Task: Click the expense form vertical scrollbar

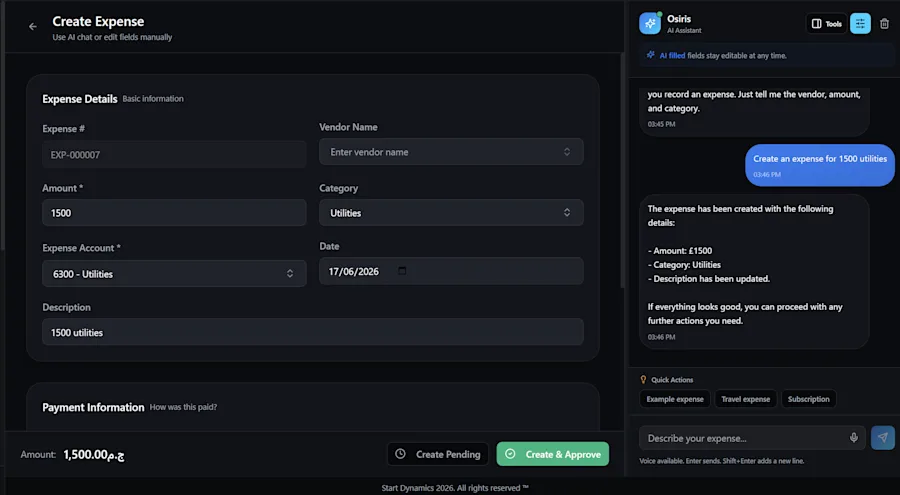Action: (x=622, y=171)
